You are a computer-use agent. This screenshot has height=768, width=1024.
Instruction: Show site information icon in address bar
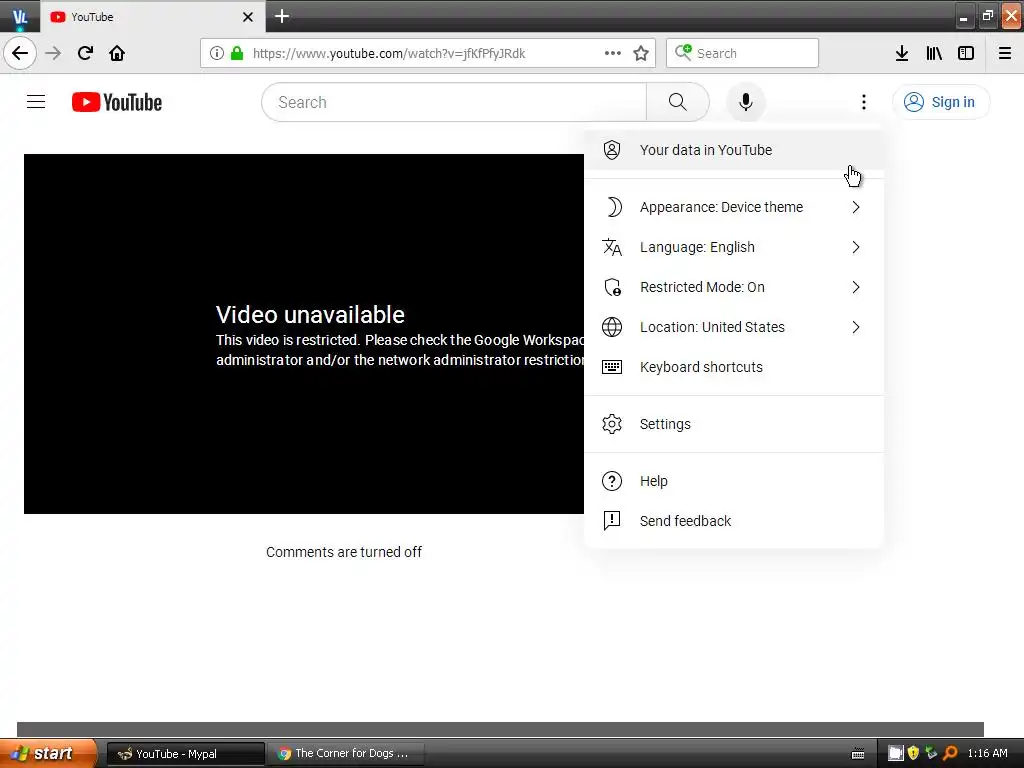[217, 53]
